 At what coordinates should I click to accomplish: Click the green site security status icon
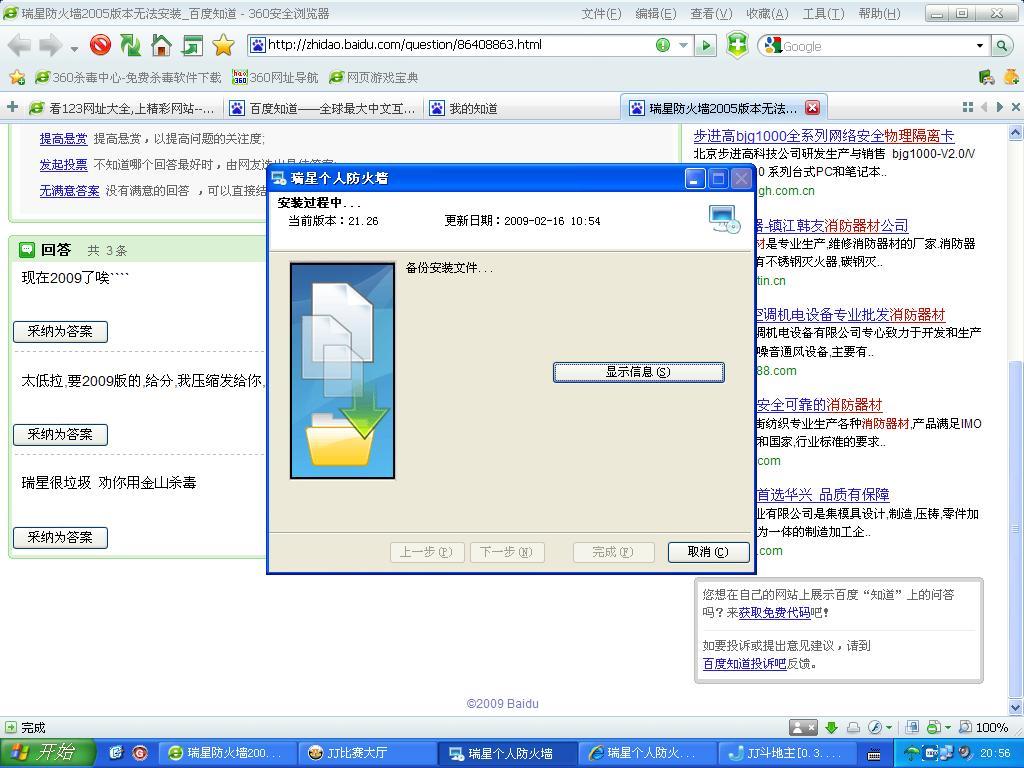click(663, 45)
